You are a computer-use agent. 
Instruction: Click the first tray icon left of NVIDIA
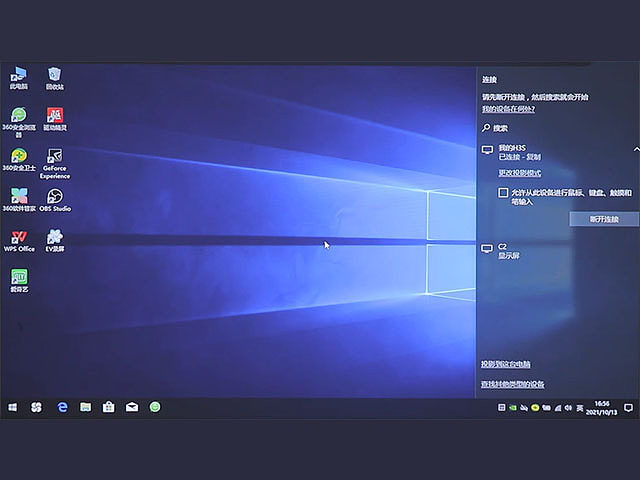(x=502, y=407)
